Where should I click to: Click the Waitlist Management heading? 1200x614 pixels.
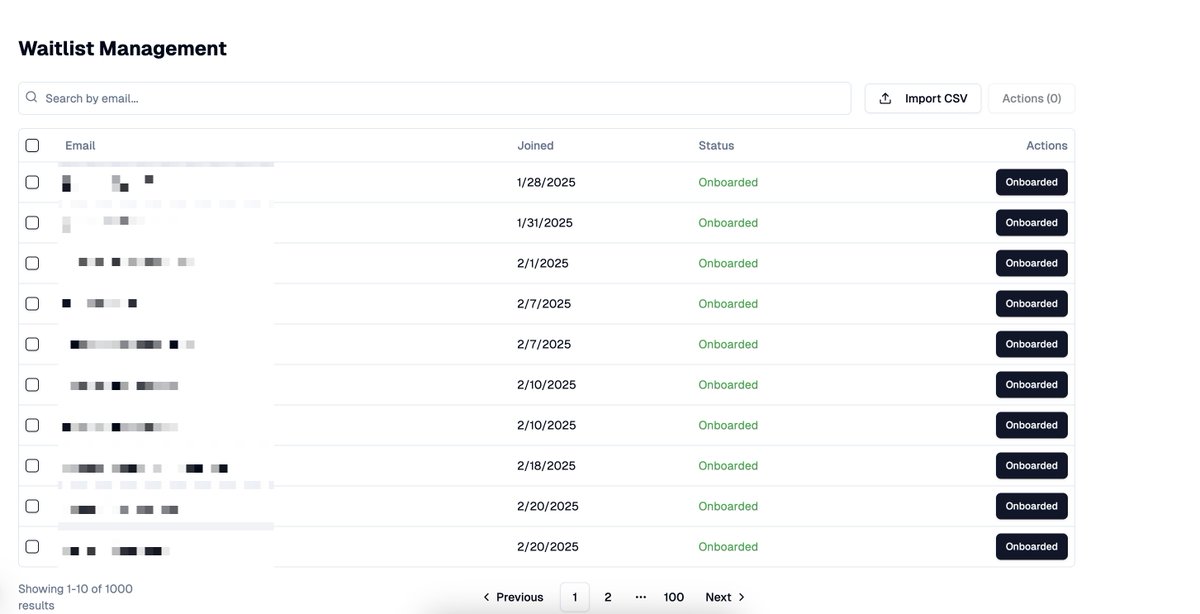click(122, 48)
